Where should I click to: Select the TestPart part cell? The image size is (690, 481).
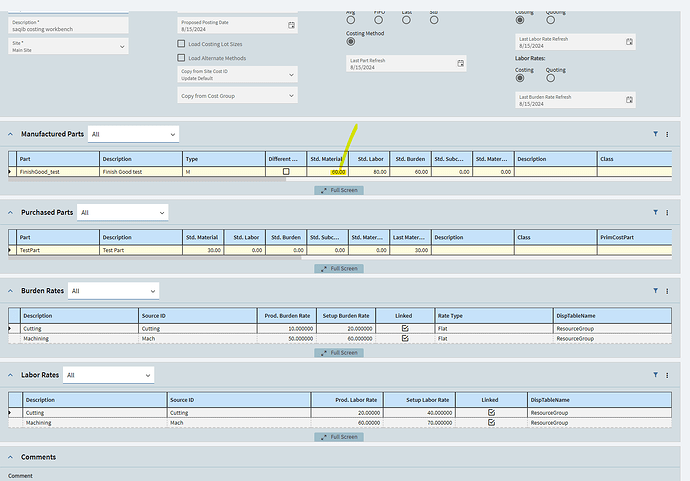tap(58, 250)
